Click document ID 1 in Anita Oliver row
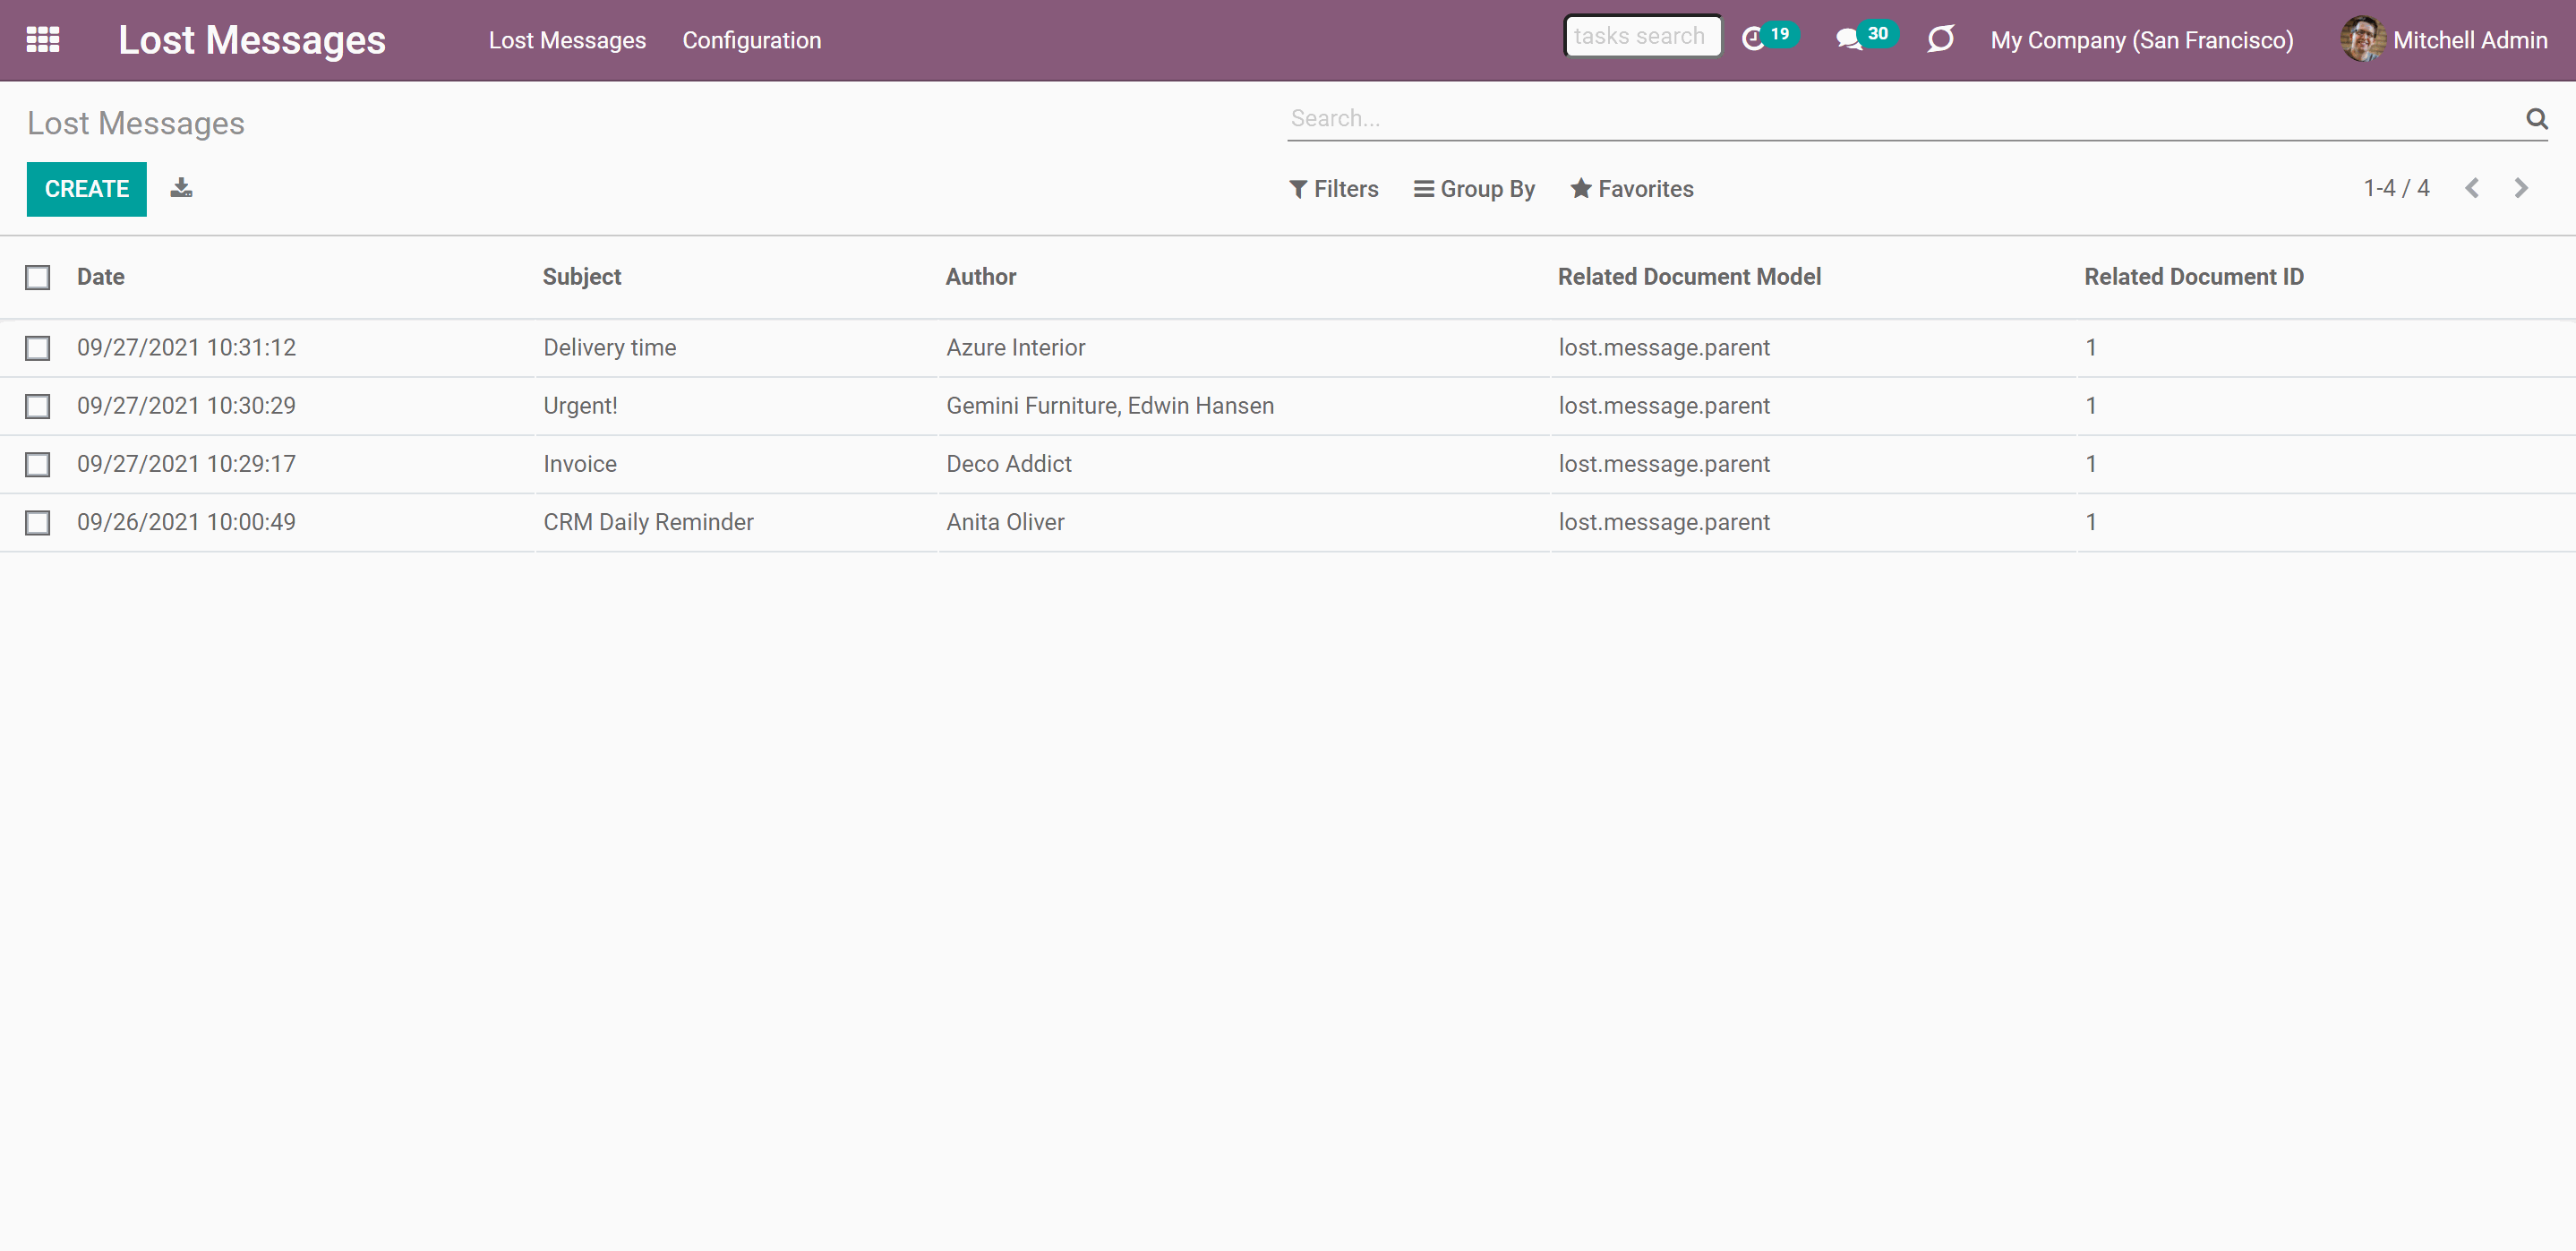 [2091, 522]
